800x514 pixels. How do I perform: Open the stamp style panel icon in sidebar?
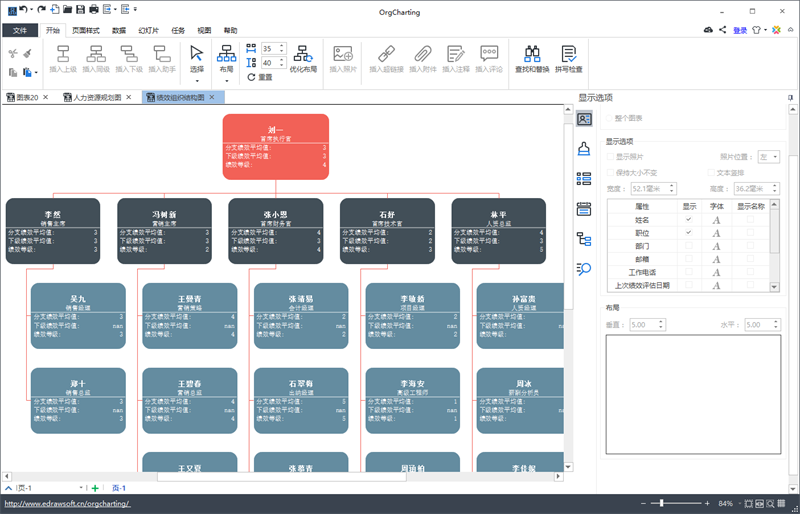point(584,149)
